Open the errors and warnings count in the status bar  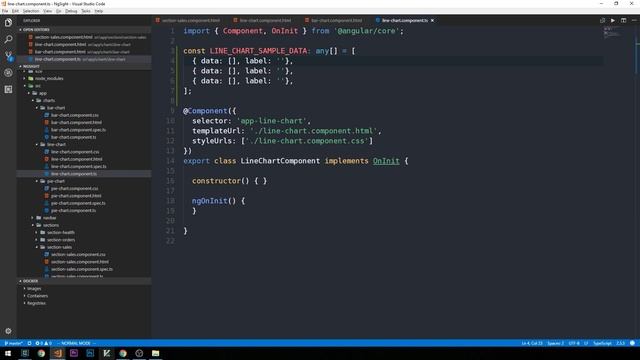coord(43,343)
